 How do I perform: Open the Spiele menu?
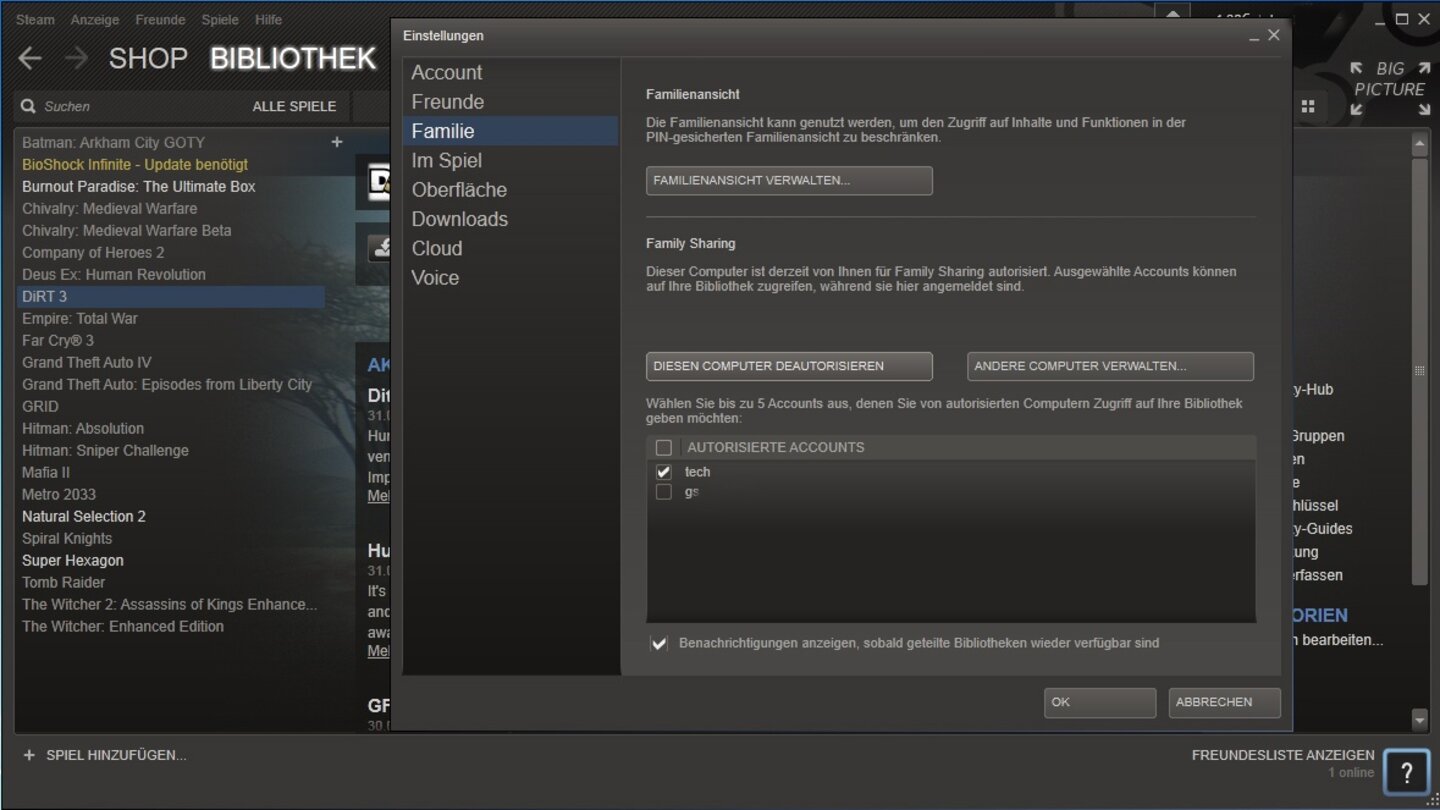(220, 20)
